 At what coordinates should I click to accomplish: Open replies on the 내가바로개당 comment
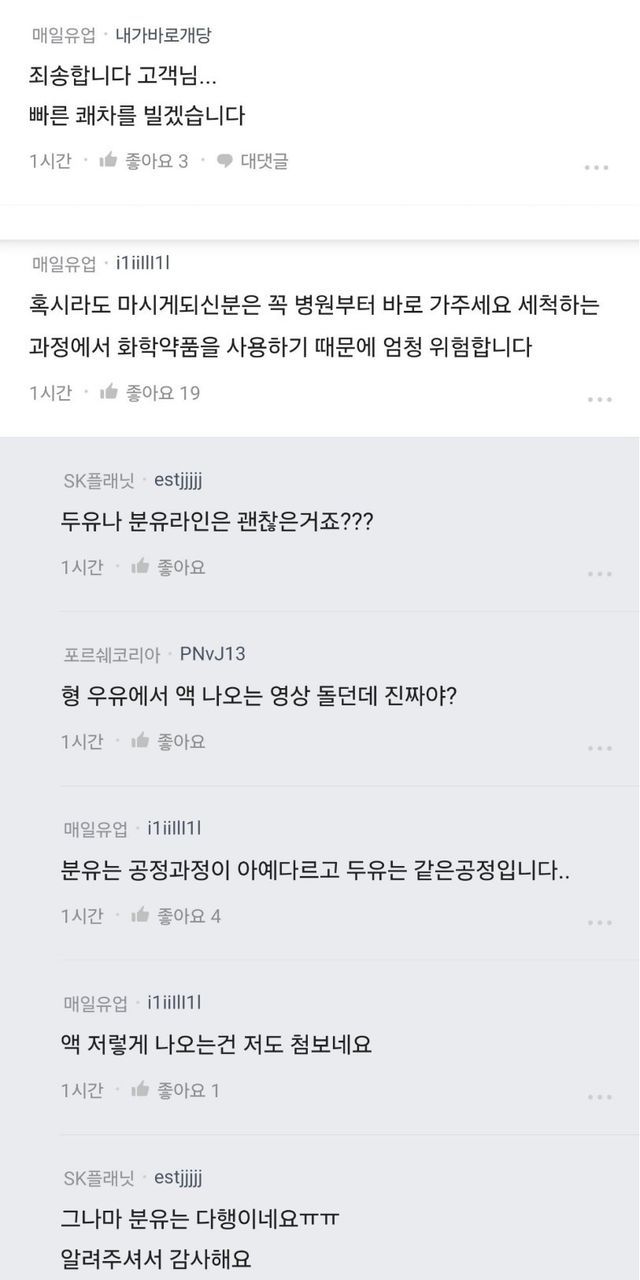pos(254,161)
